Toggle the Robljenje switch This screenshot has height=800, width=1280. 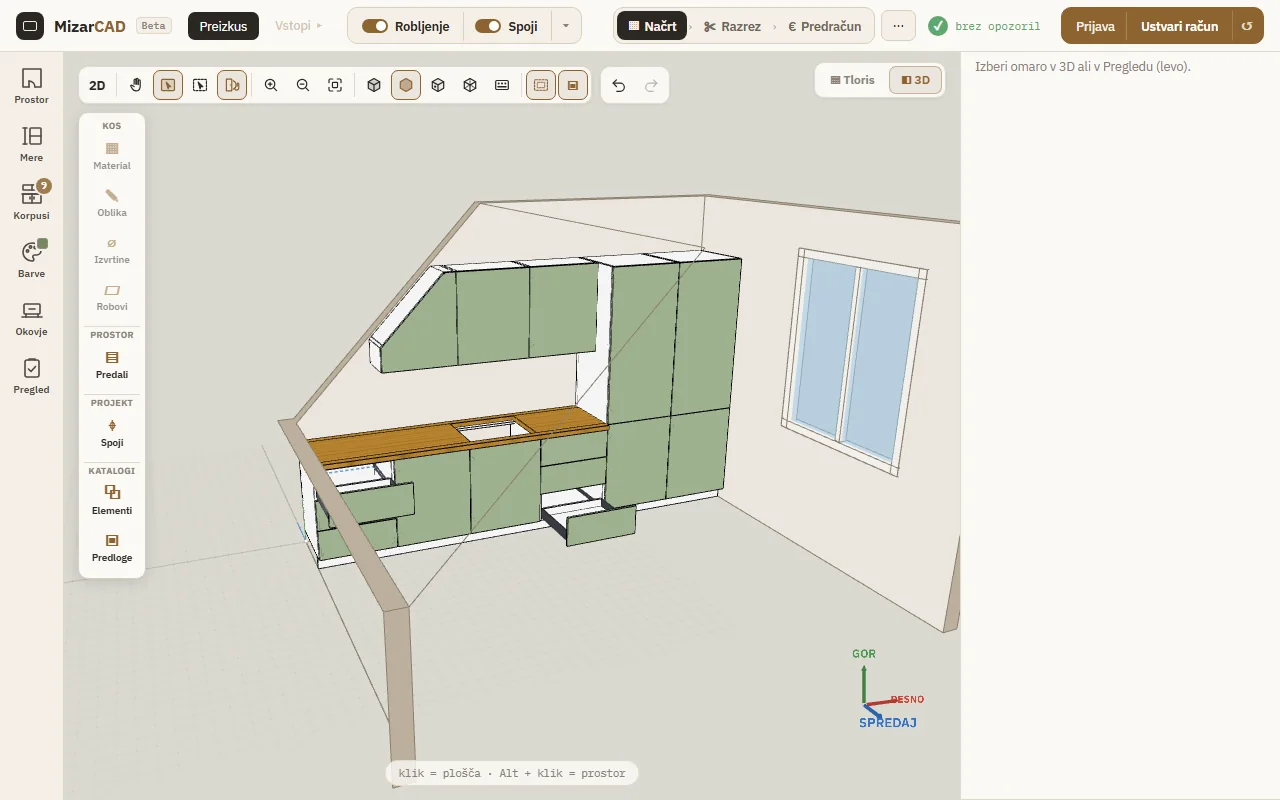pyautogui.click(x=375, y=26)
